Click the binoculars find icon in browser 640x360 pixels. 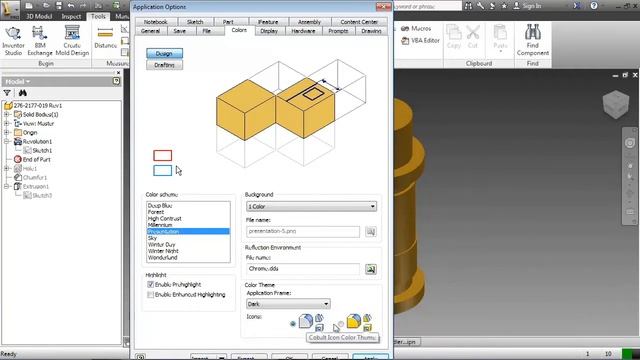point(22,93)
